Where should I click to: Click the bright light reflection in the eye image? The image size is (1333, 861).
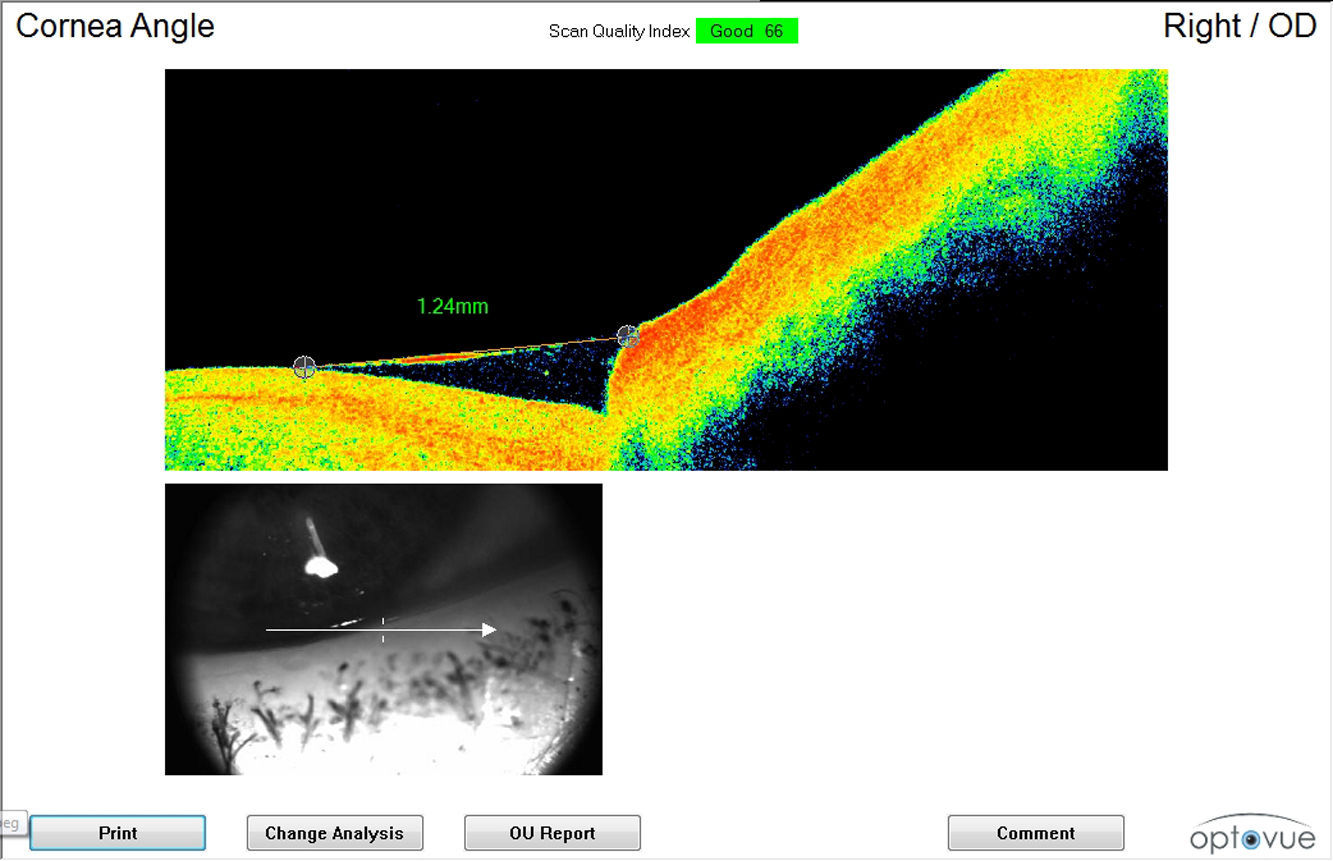[320, 566]
